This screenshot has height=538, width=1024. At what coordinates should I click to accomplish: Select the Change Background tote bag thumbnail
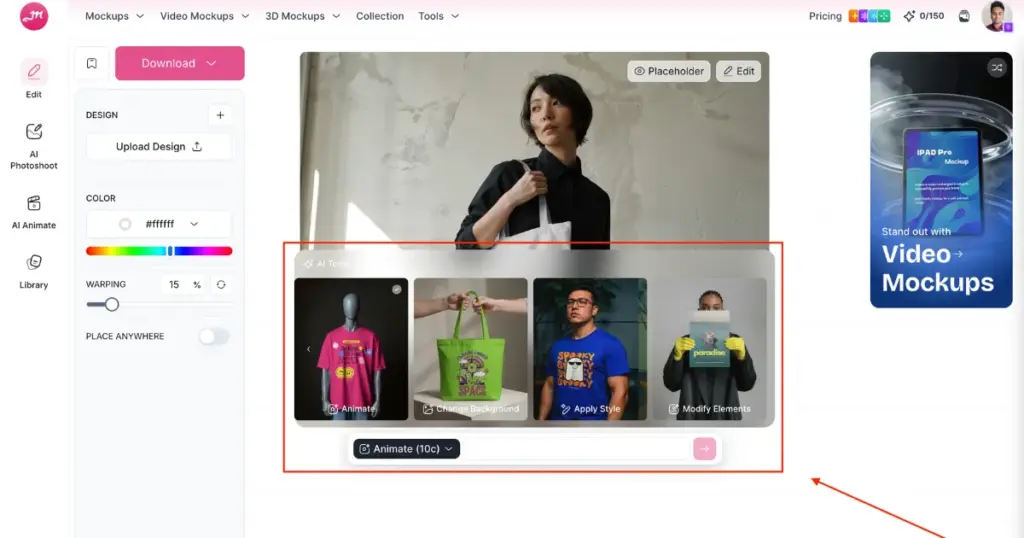click(x=471, y=349)
